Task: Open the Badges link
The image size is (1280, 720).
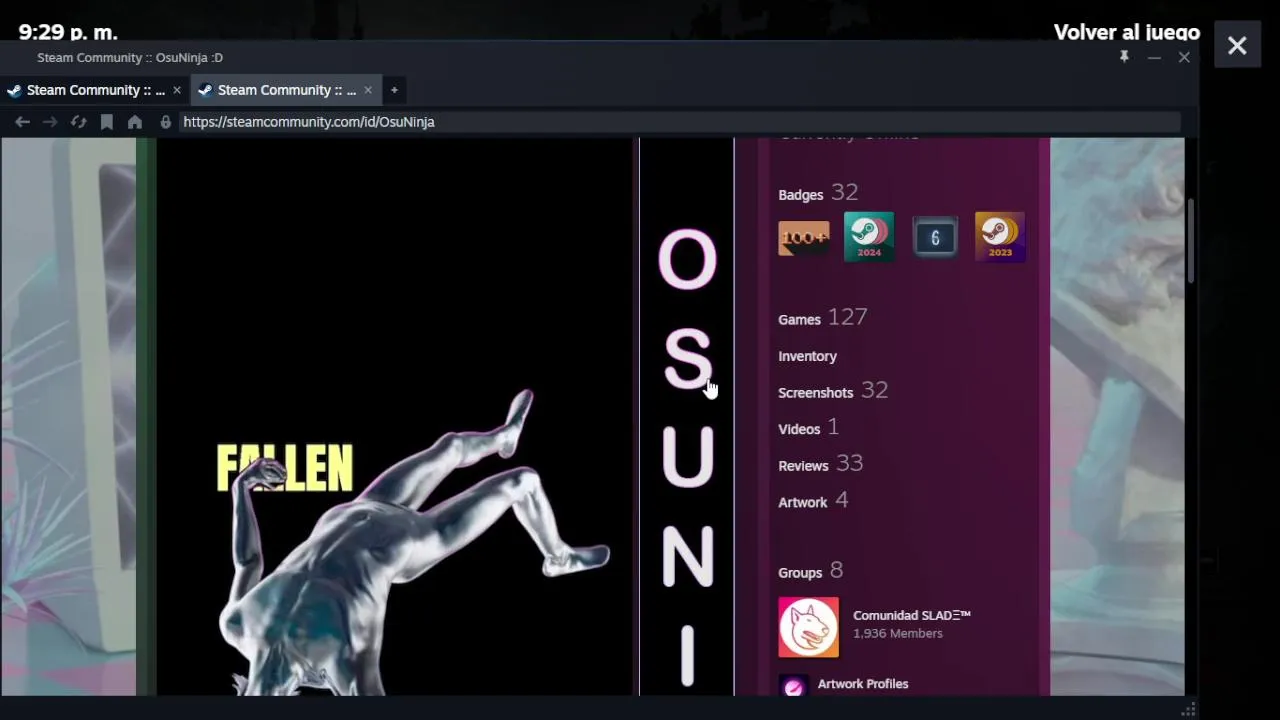Action: click(x=800, y=195)
